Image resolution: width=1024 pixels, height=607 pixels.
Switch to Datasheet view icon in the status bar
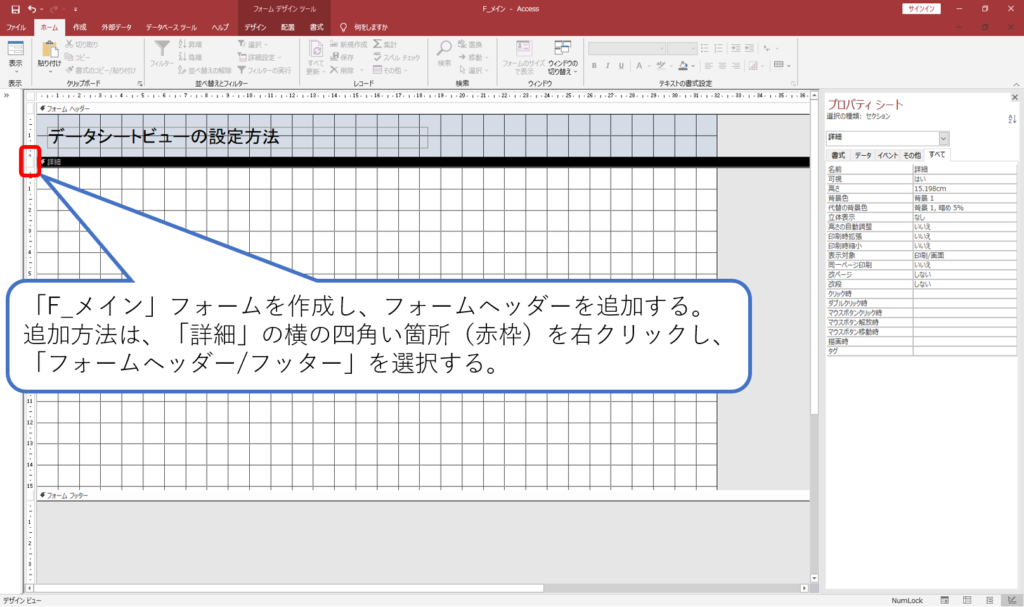tap(967, 600)
